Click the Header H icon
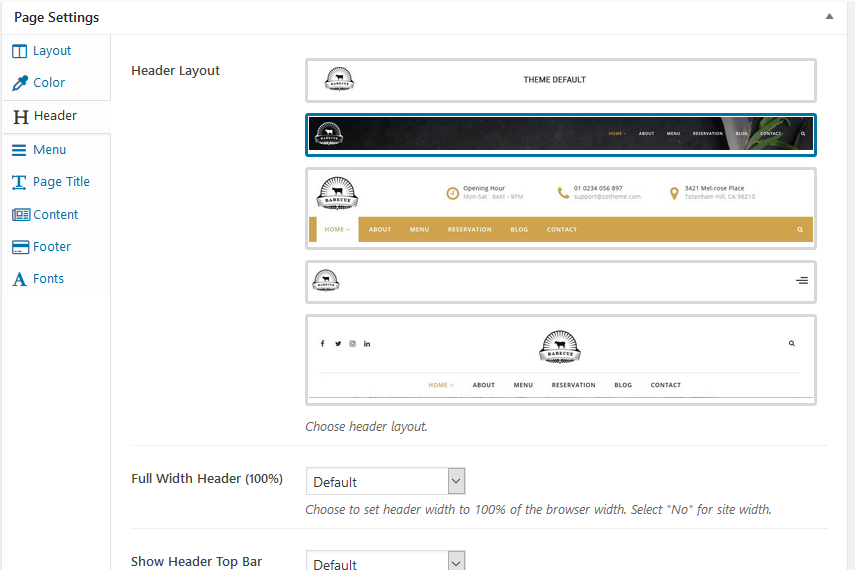The image size is (855, 570). point(20,116)
